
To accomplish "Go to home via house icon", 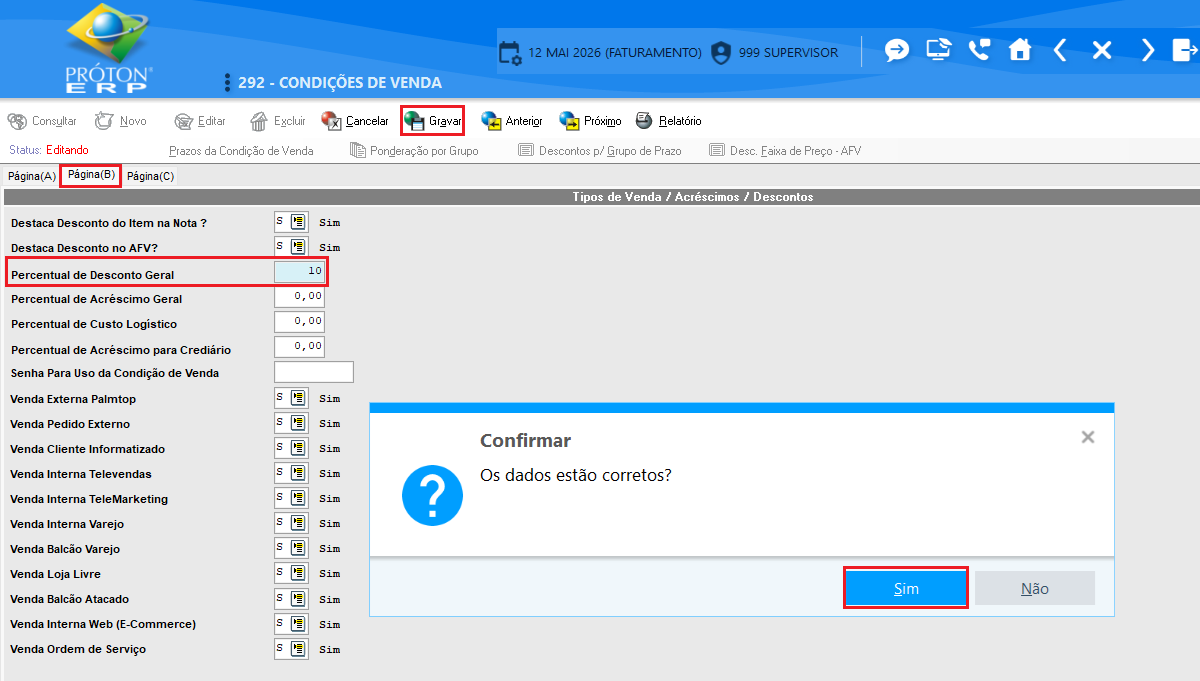I will [1020, 50].
